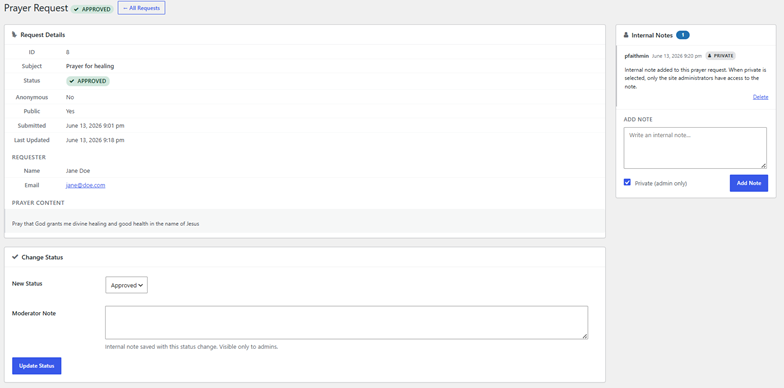Image resolution: width=784 pixels, height=388 pixels.
Task: Click the note author name 'pfaithmin'
Action: (x=636, y=56)
